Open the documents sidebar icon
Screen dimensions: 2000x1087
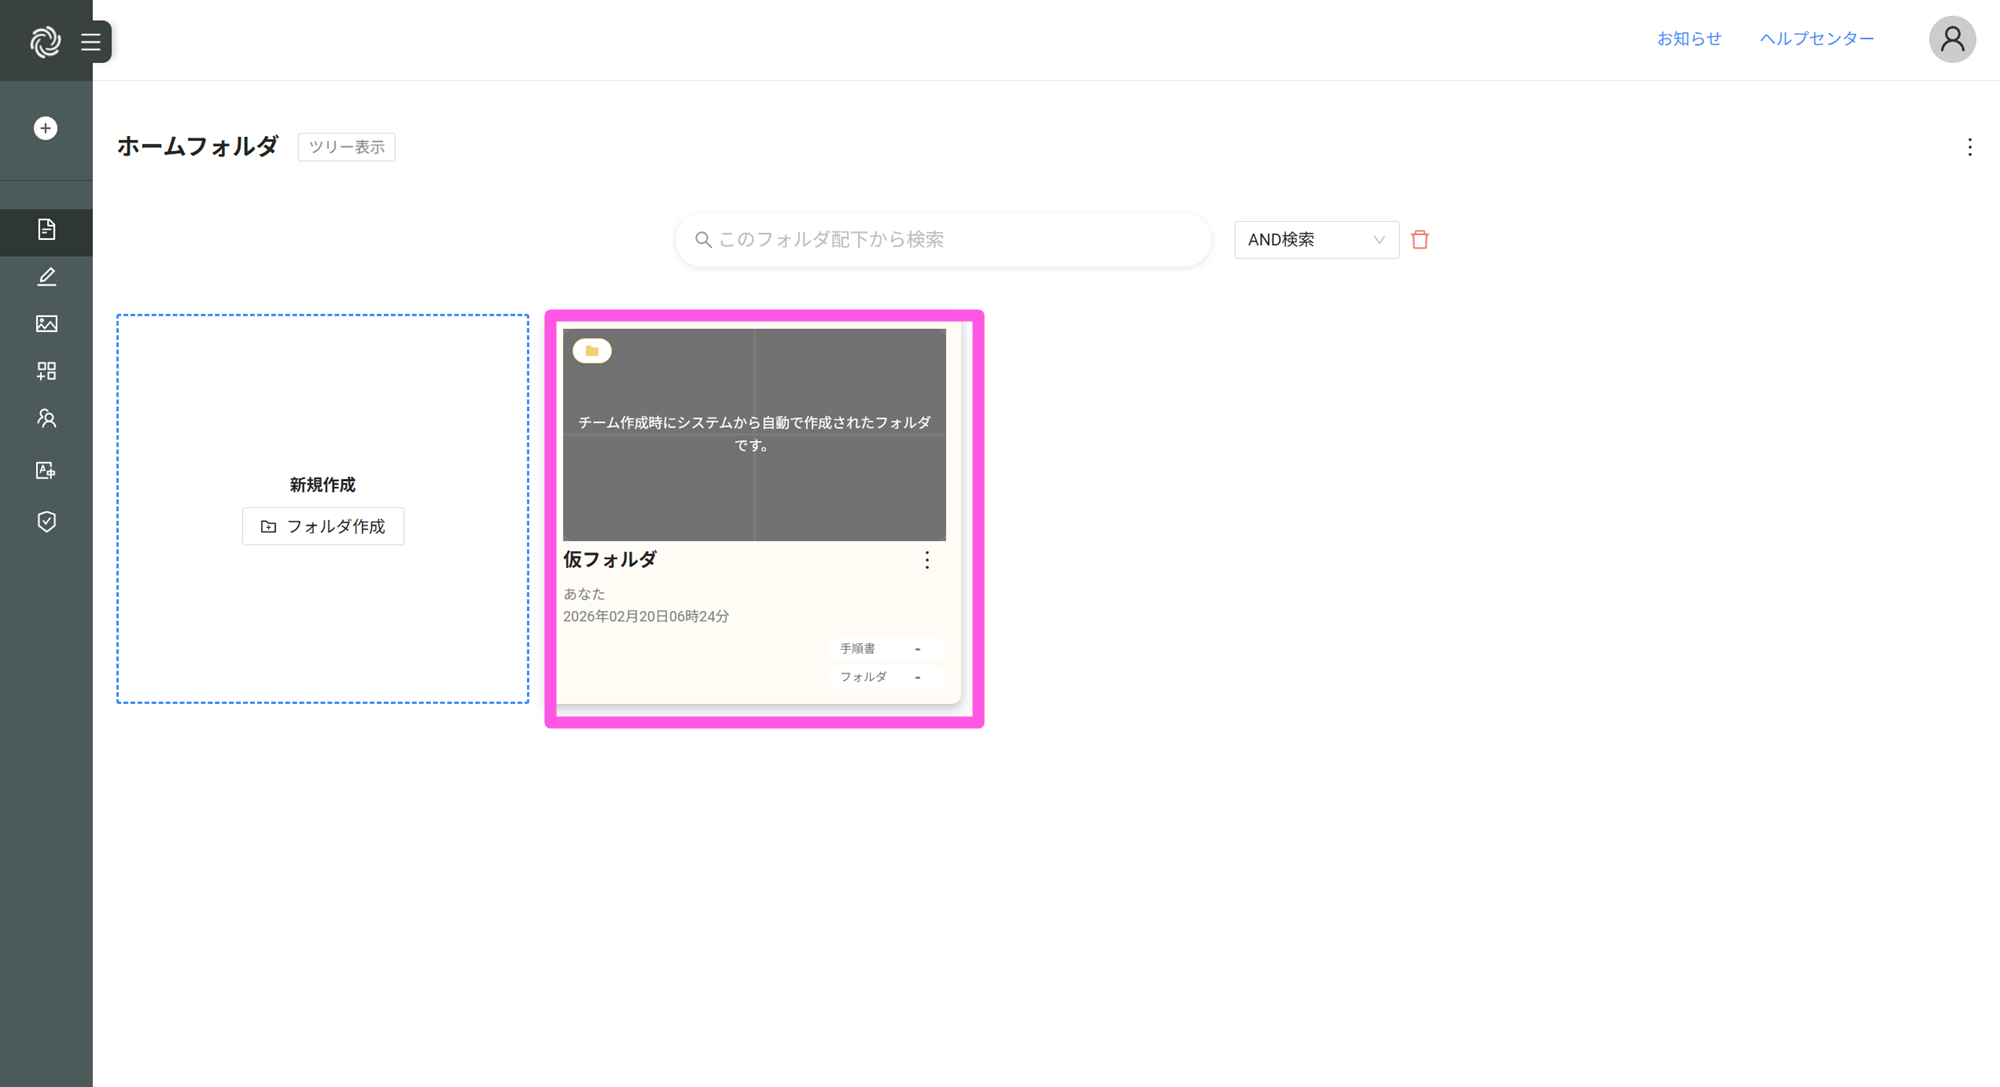(46, 229)
